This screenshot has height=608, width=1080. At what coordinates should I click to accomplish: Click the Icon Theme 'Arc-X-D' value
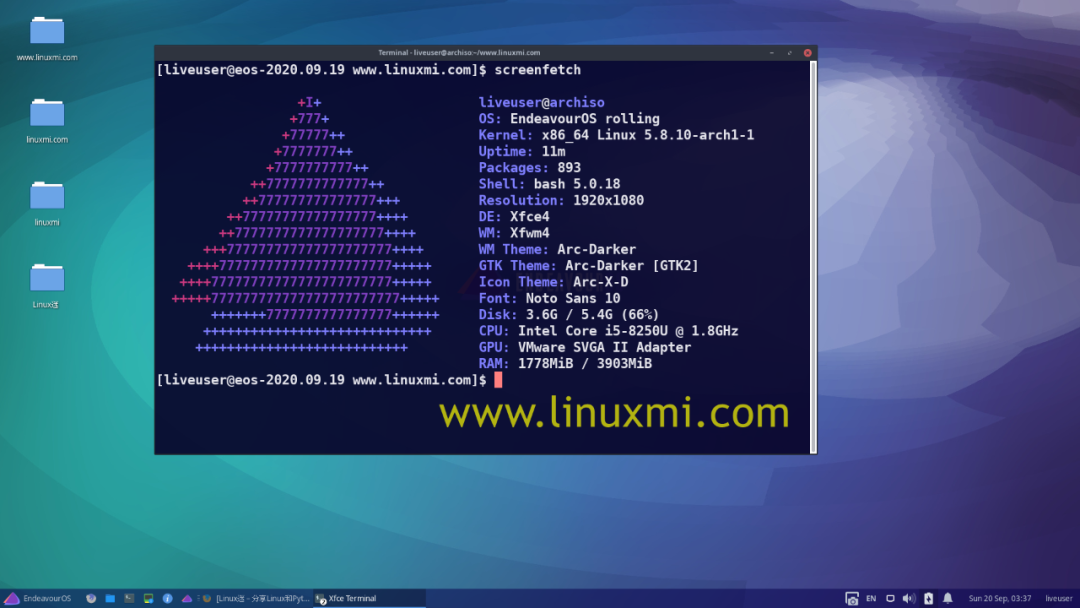[x=601, y=282]
